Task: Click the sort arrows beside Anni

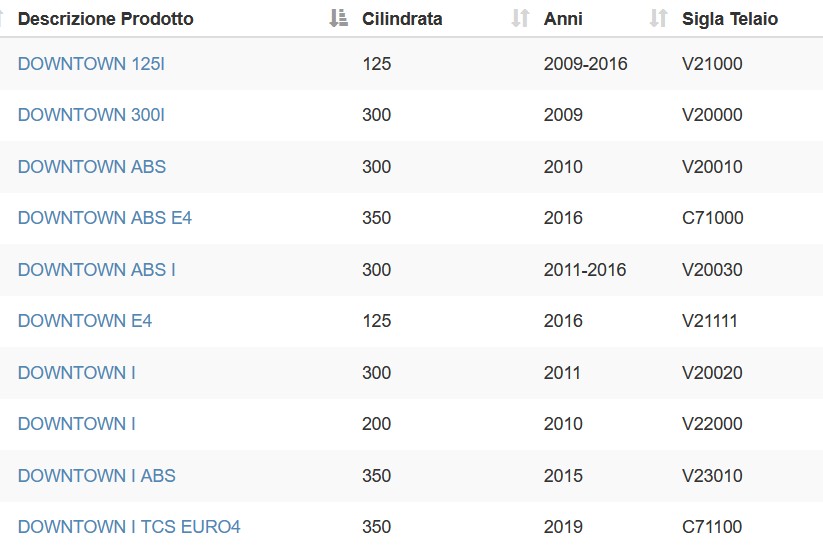Action: click(658, 18)
